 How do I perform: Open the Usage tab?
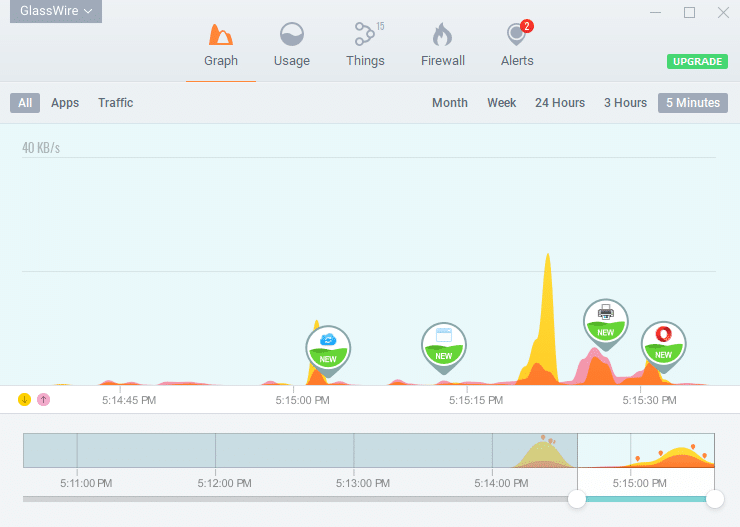click(x=292, y=46)
